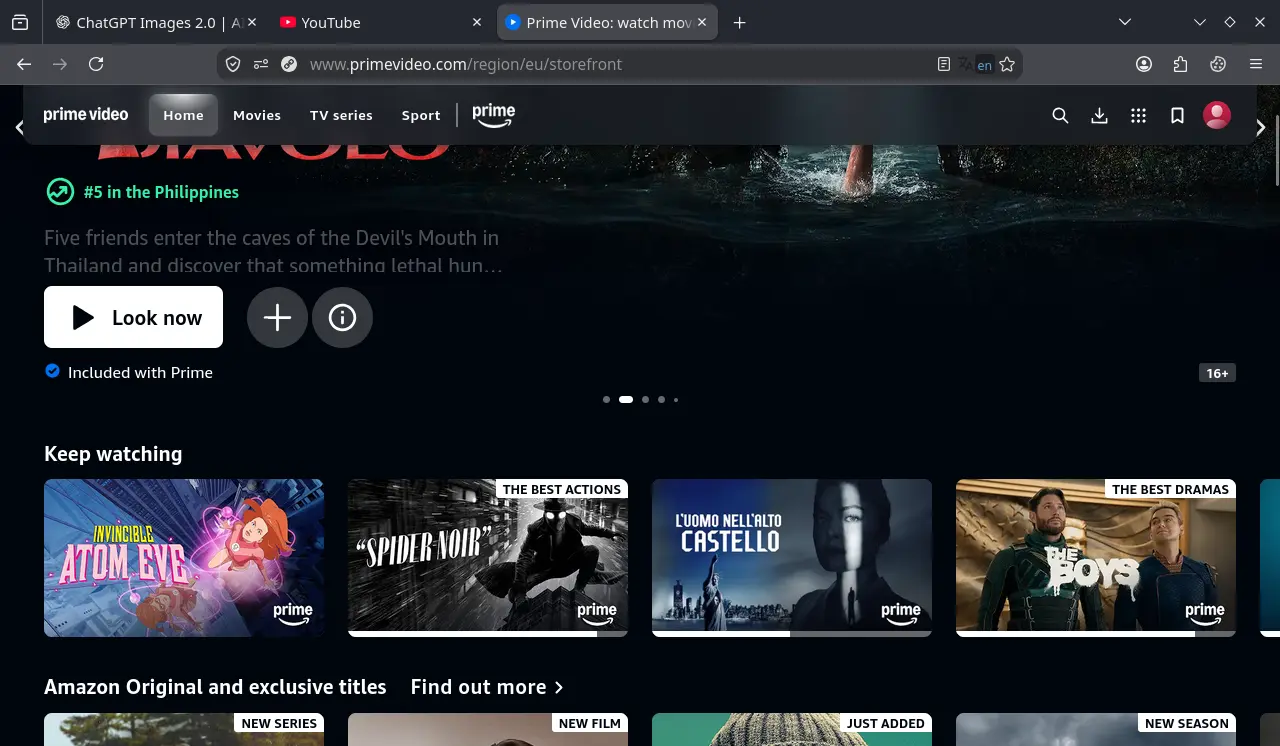Viewport: 1280px width, 746px height.
Task: Open the browser extensions puzzle icon
Action: tap(1181, 64)
